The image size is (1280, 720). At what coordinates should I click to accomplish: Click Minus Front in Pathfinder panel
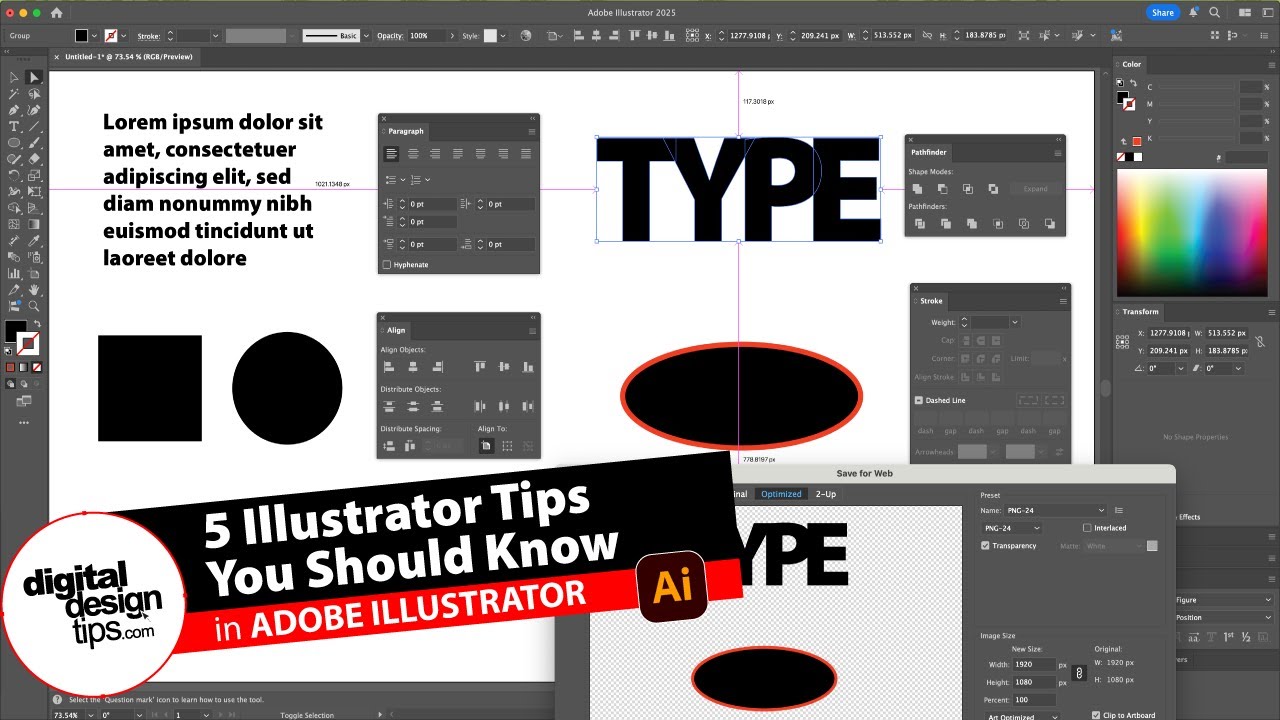pyautogui.click(x=942, y=189)
